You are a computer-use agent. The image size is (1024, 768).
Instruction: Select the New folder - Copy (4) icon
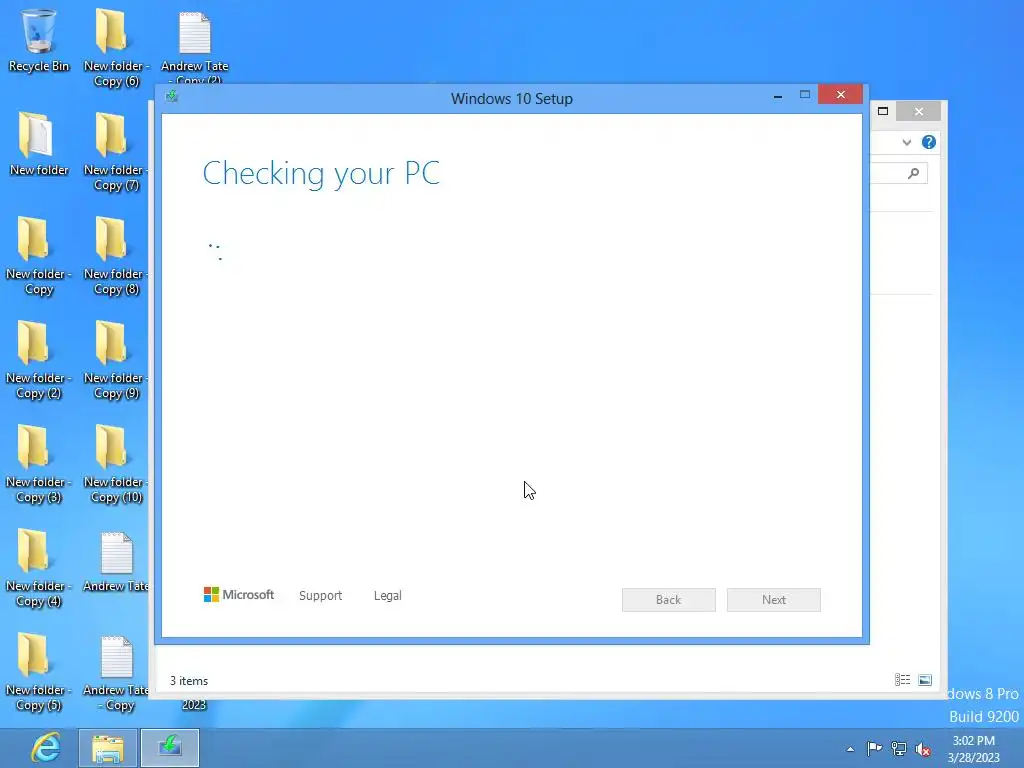(37, 568)
